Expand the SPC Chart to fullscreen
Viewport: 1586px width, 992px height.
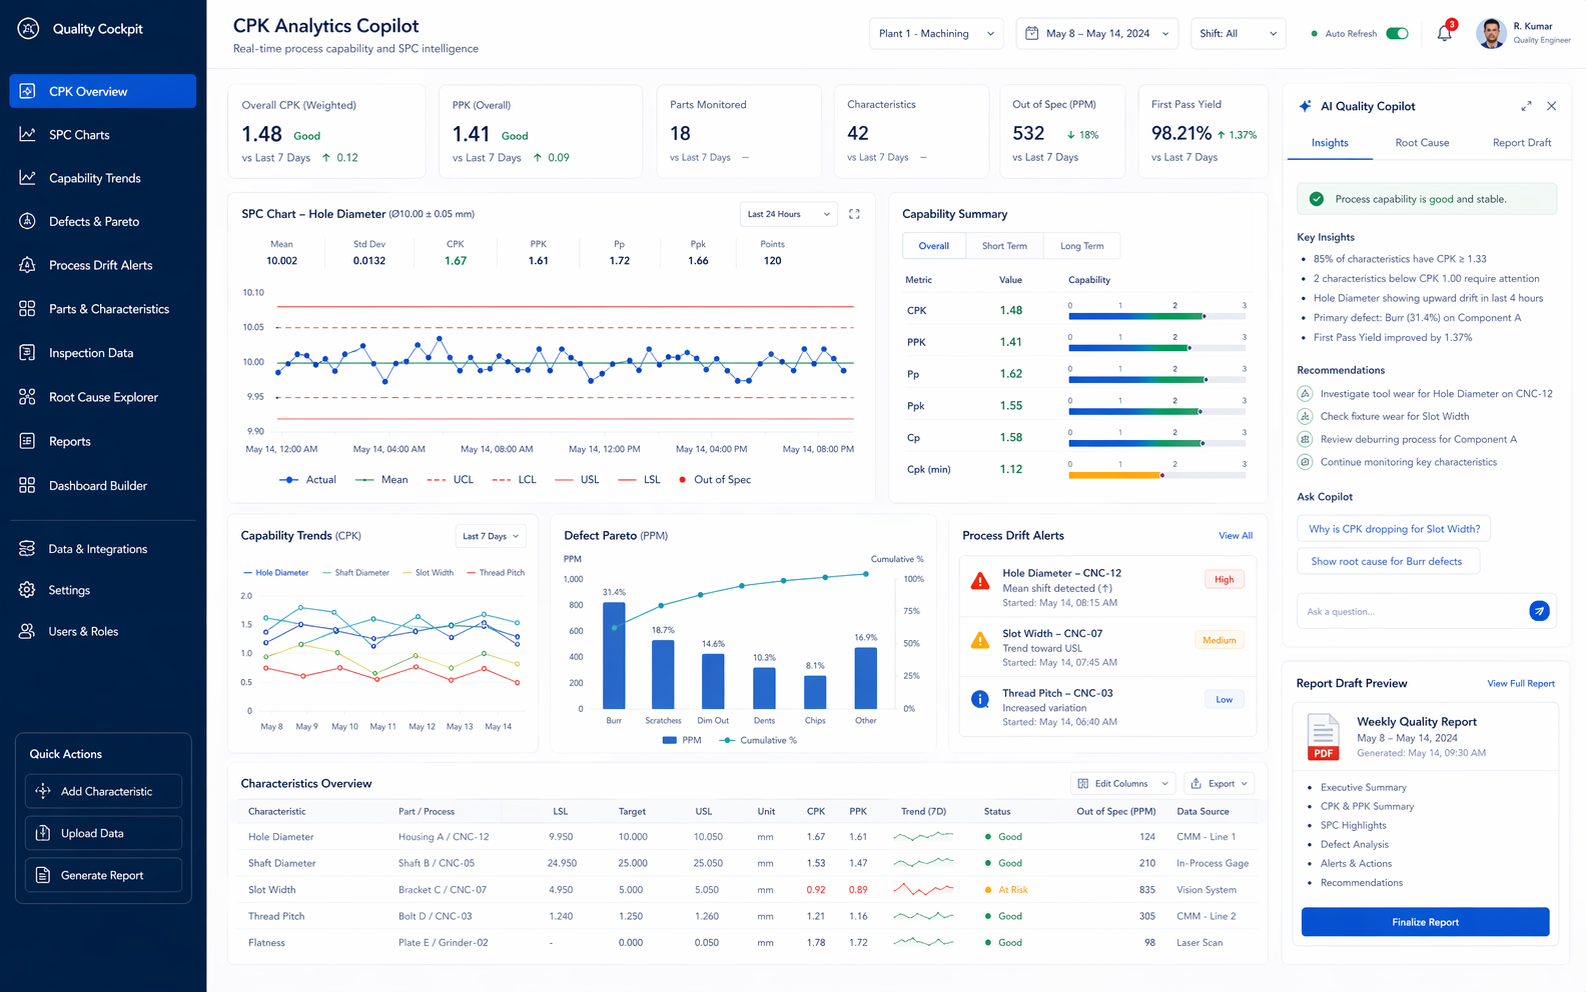[x=854, y=214]
